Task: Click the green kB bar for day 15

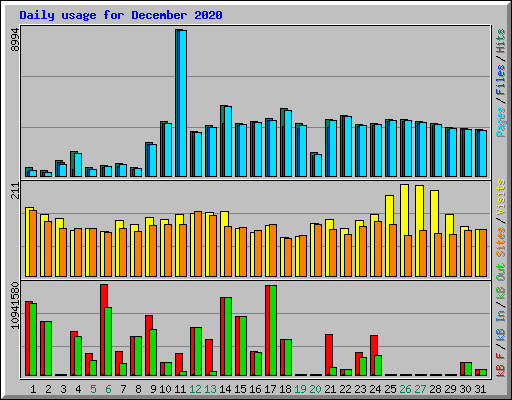Action: 243,346
